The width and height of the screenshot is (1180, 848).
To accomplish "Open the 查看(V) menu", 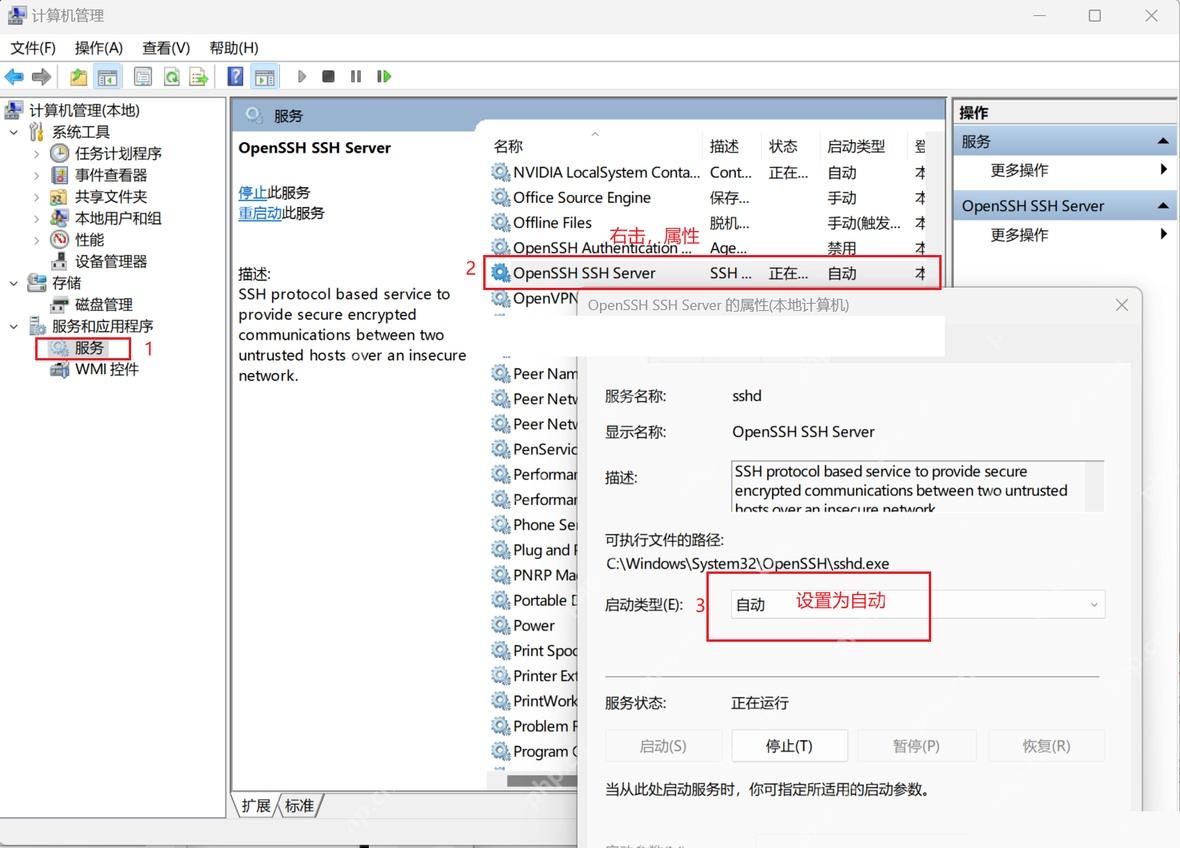I will 166,48.
